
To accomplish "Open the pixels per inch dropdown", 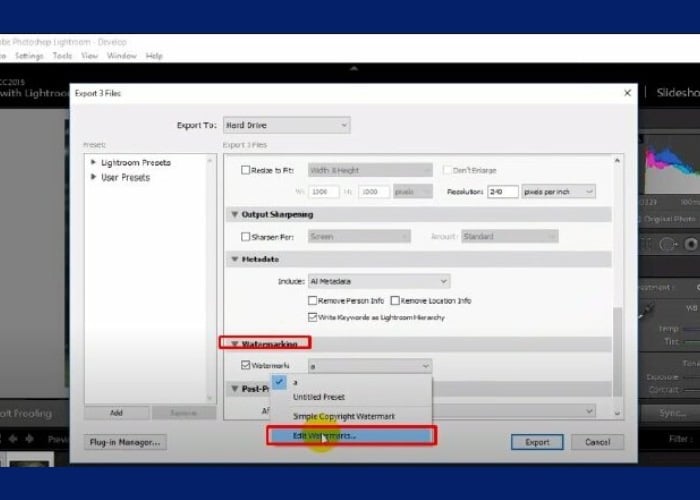I will (558, 192).
